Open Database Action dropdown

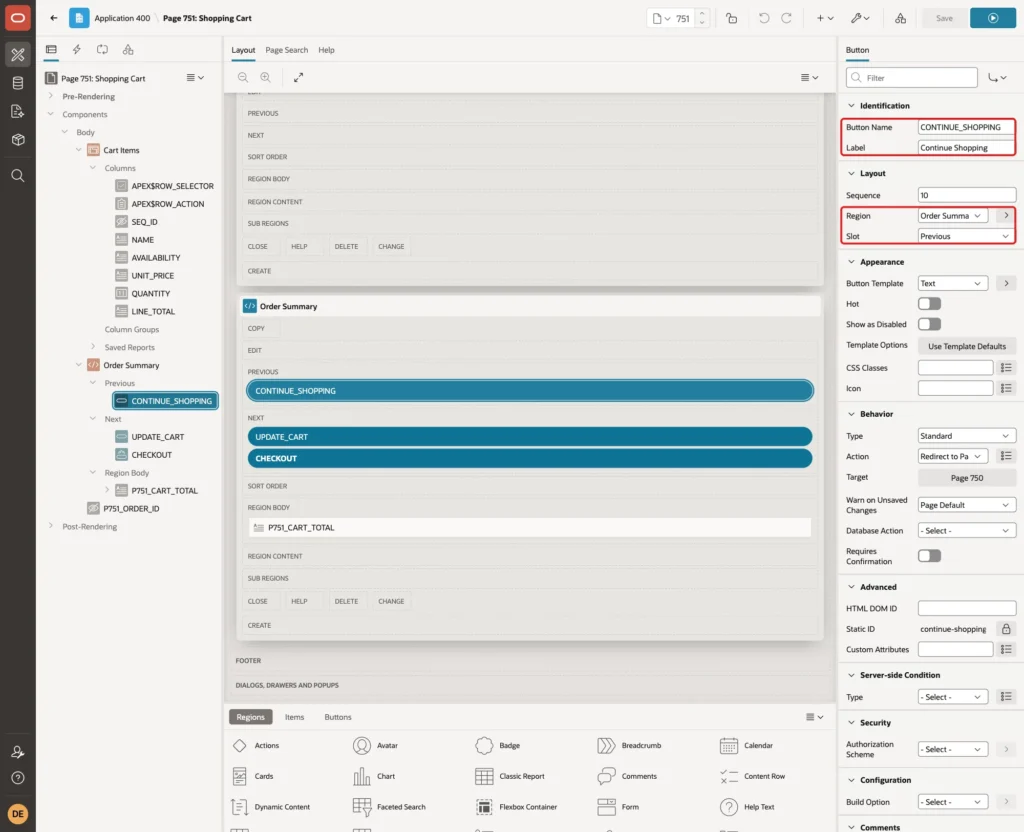[x=966, y=531]
